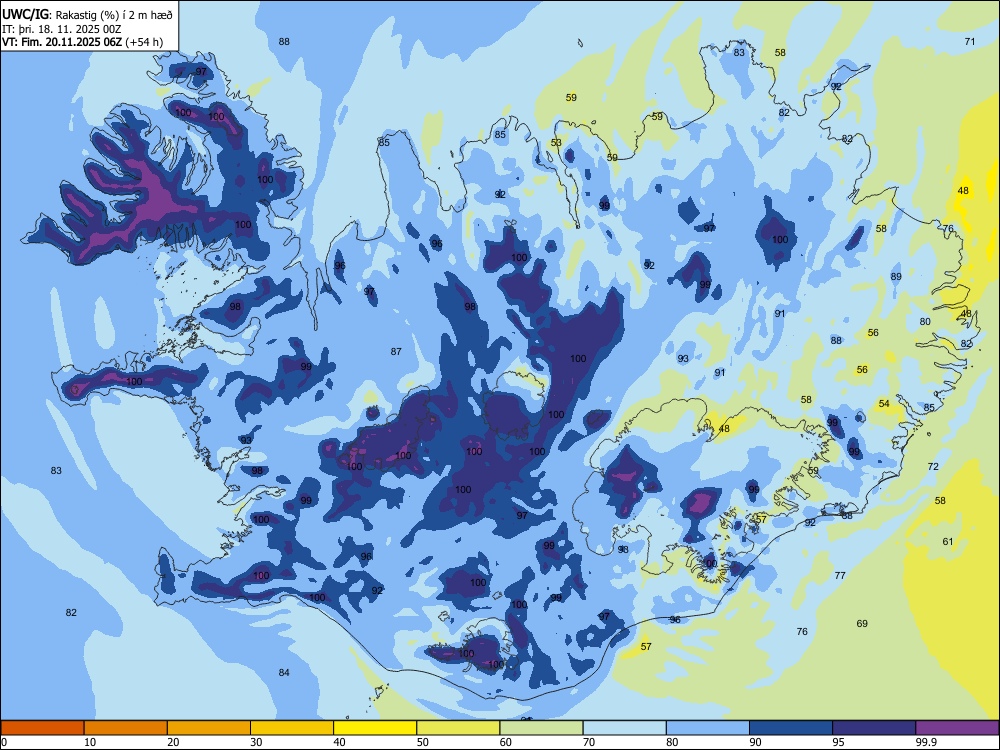Viewport: 1000px width, 750px height.
Task: Click the legend tick label '99.9'
Action: point(926,742)
